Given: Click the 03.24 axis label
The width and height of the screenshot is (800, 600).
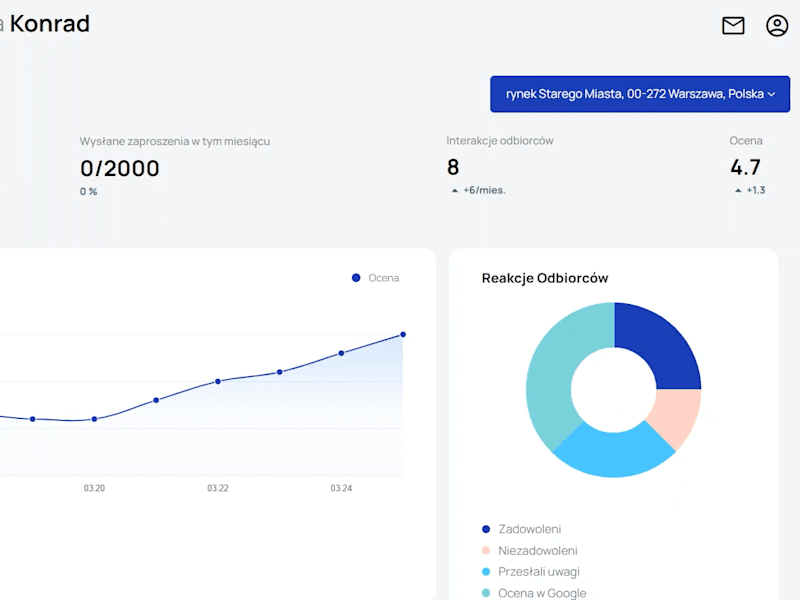Looking at the screenshot, I should [341, 488].
